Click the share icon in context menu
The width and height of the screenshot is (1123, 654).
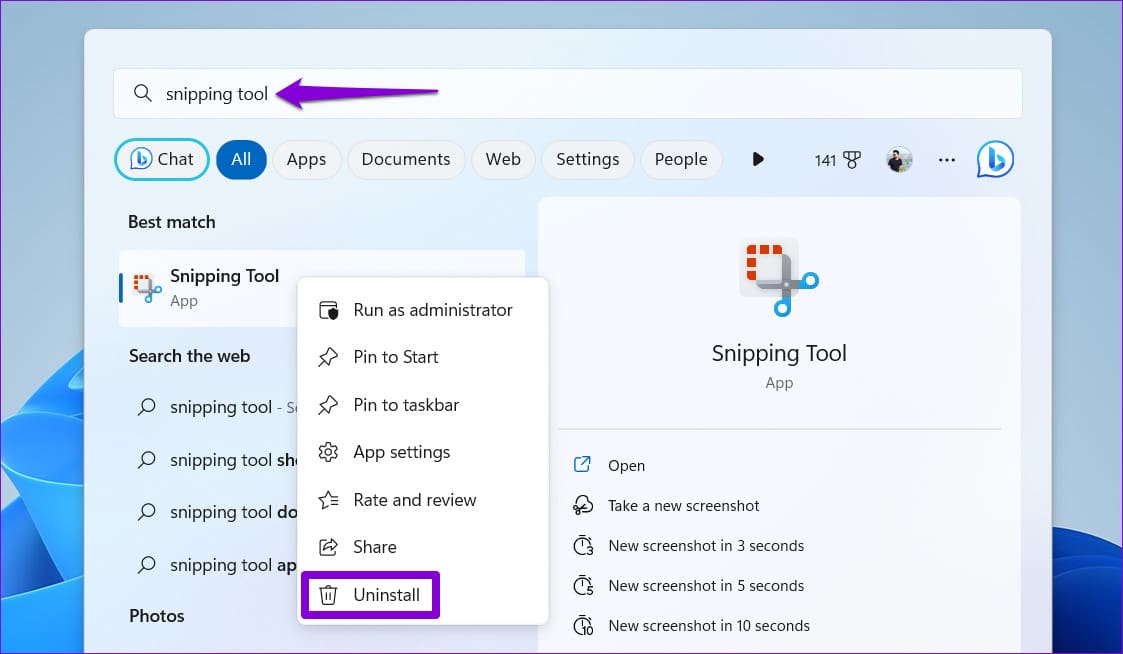tap(328, 547)
